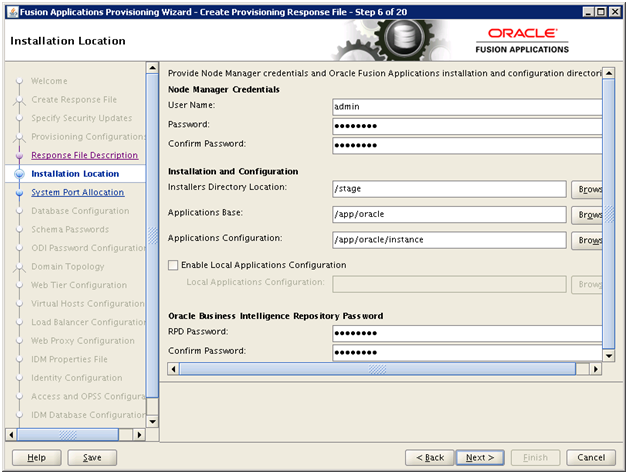Click main panel vertical scrollbar thumb
This screenshot has width=628, height=474.
point(609,214)
